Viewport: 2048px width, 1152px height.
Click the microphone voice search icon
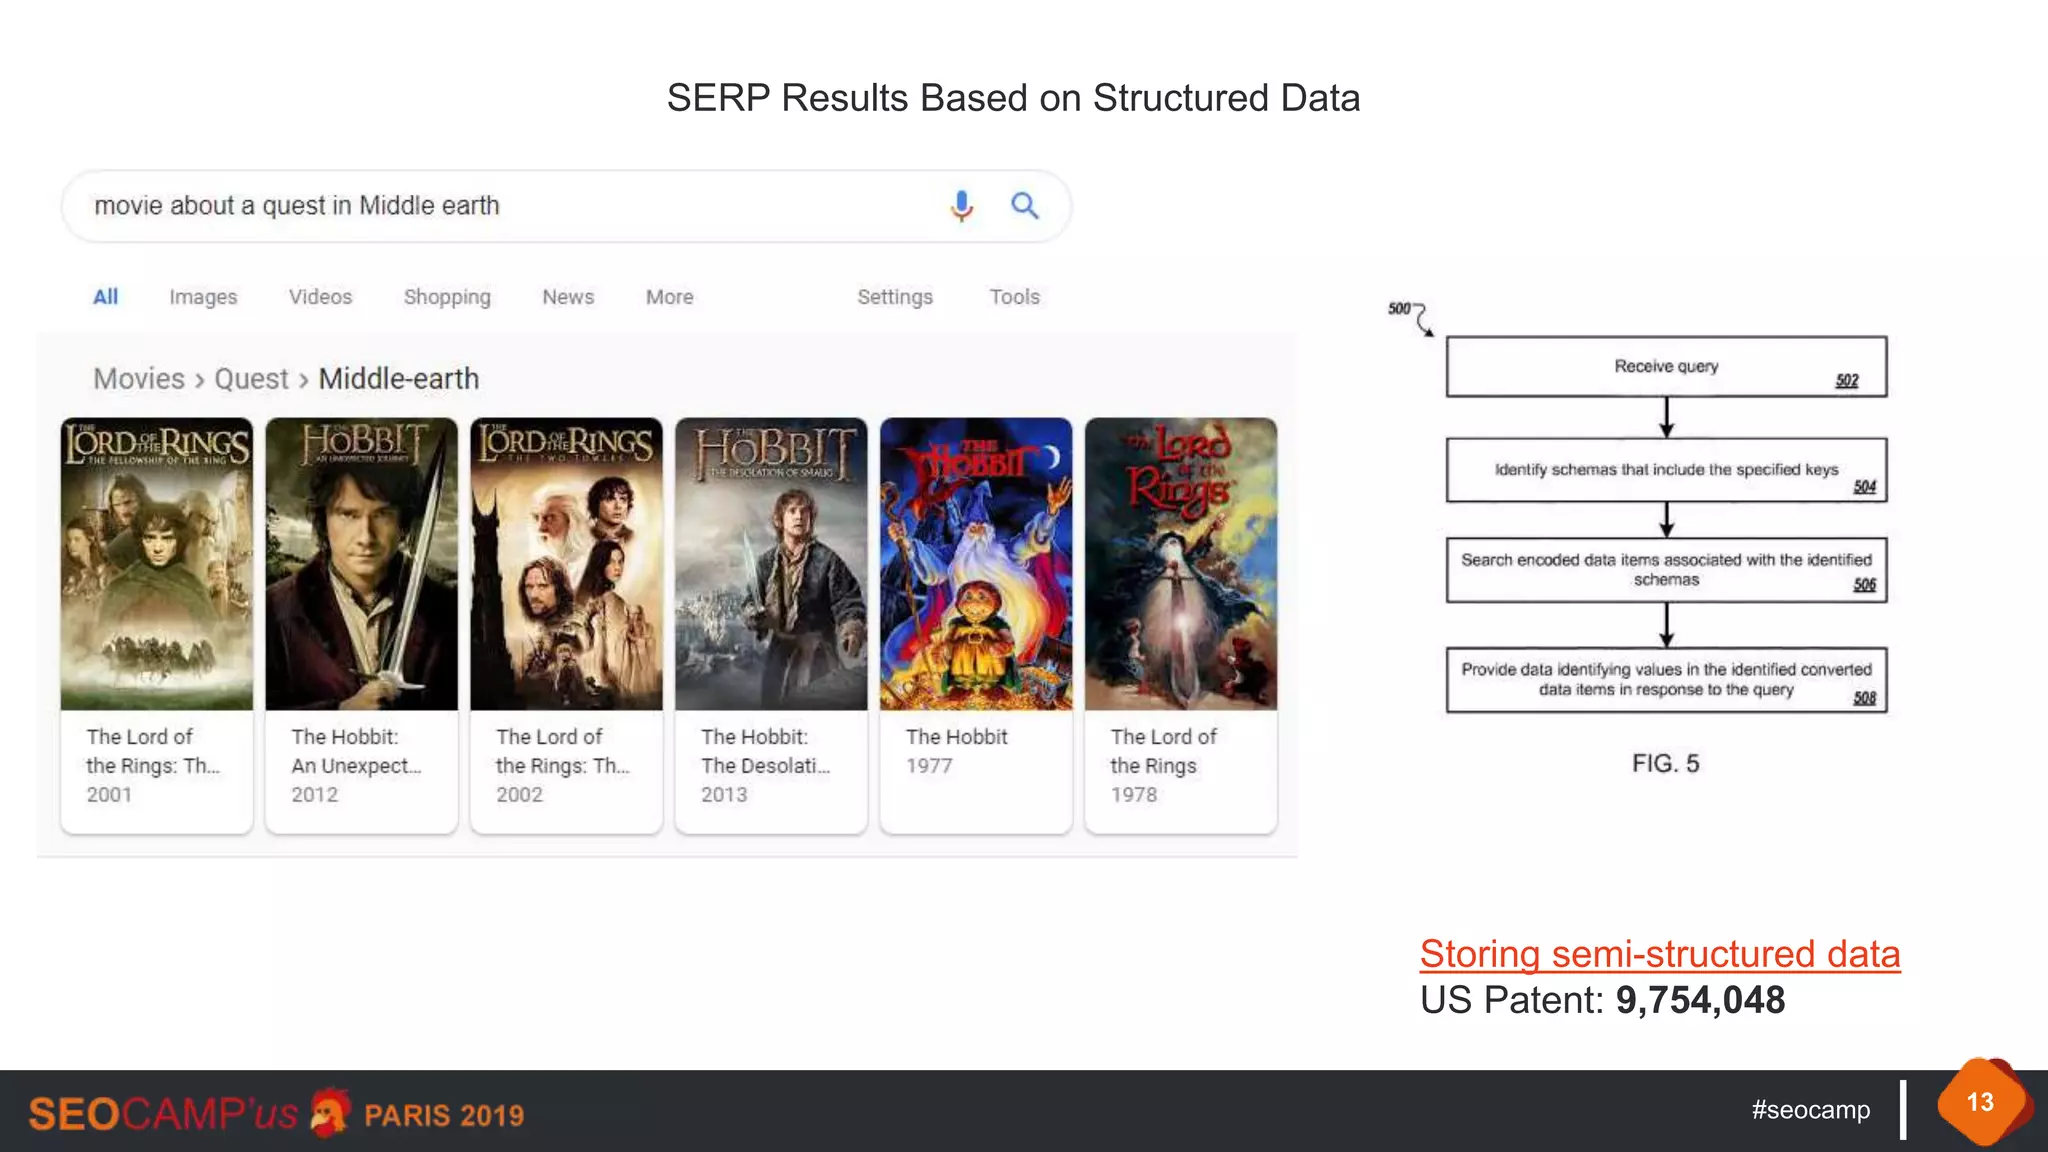961,206
